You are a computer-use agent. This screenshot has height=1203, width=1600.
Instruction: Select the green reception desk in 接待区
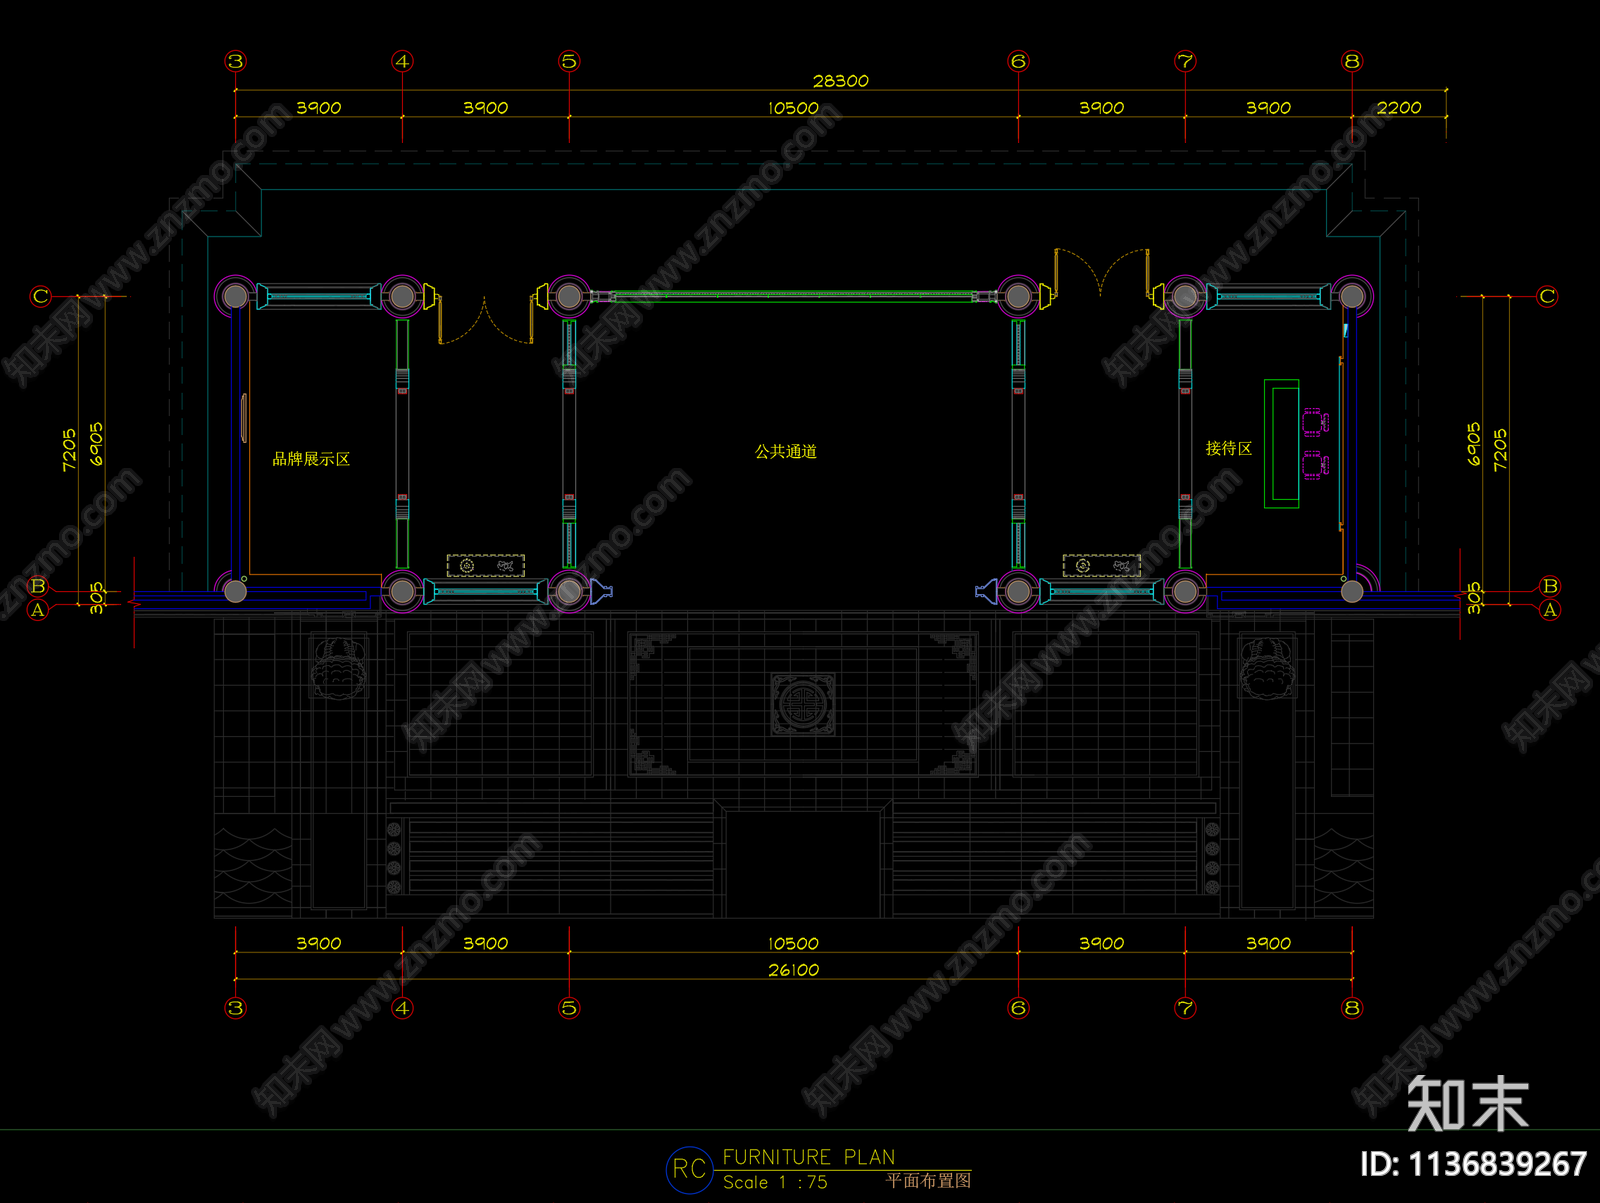coord(1282,444)
